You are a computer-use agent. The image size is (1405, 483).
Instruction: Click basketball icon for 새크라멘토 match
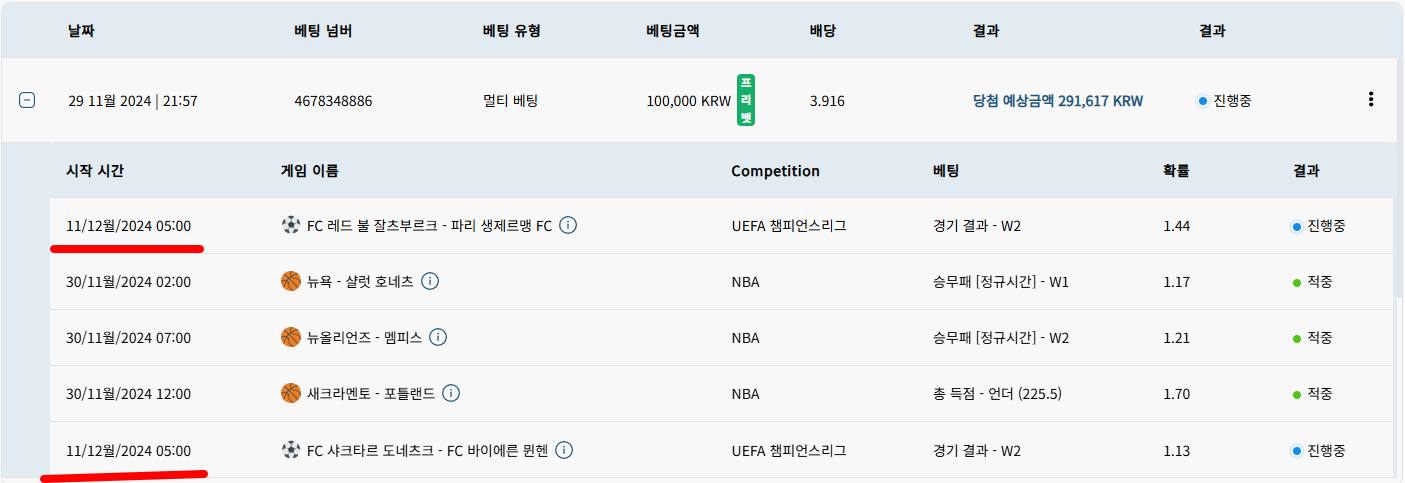coord(291,394)
